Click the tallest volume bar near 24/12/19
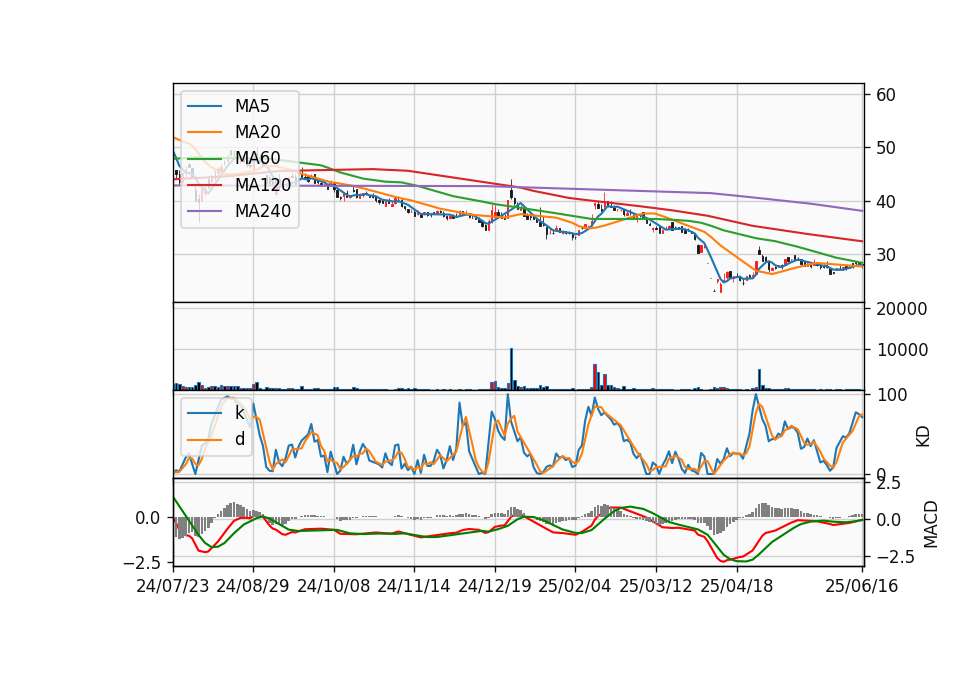960x690 pixels. tap(511, 369)
